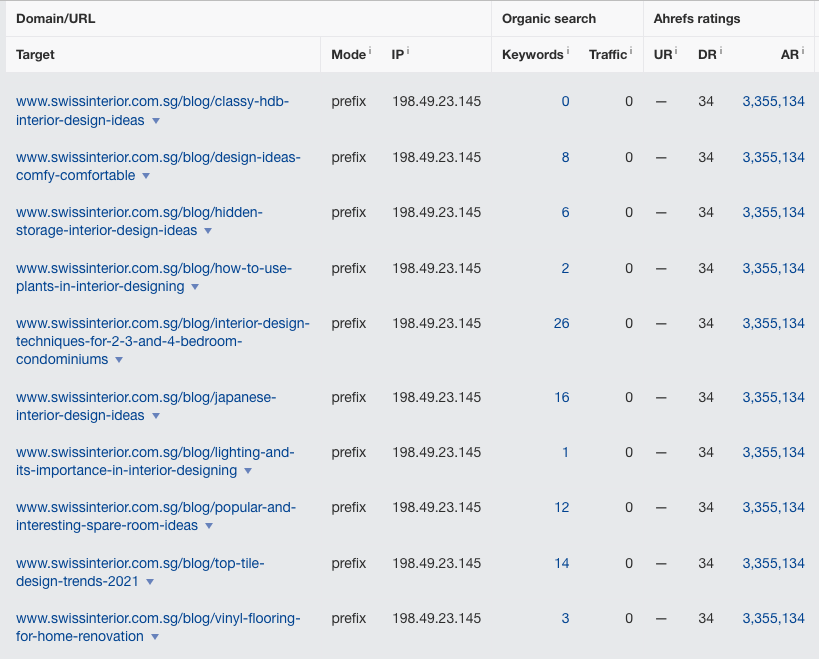819x659 pixels.
Task: Click keyword count 26 for condominiums page
Action: 561,323
